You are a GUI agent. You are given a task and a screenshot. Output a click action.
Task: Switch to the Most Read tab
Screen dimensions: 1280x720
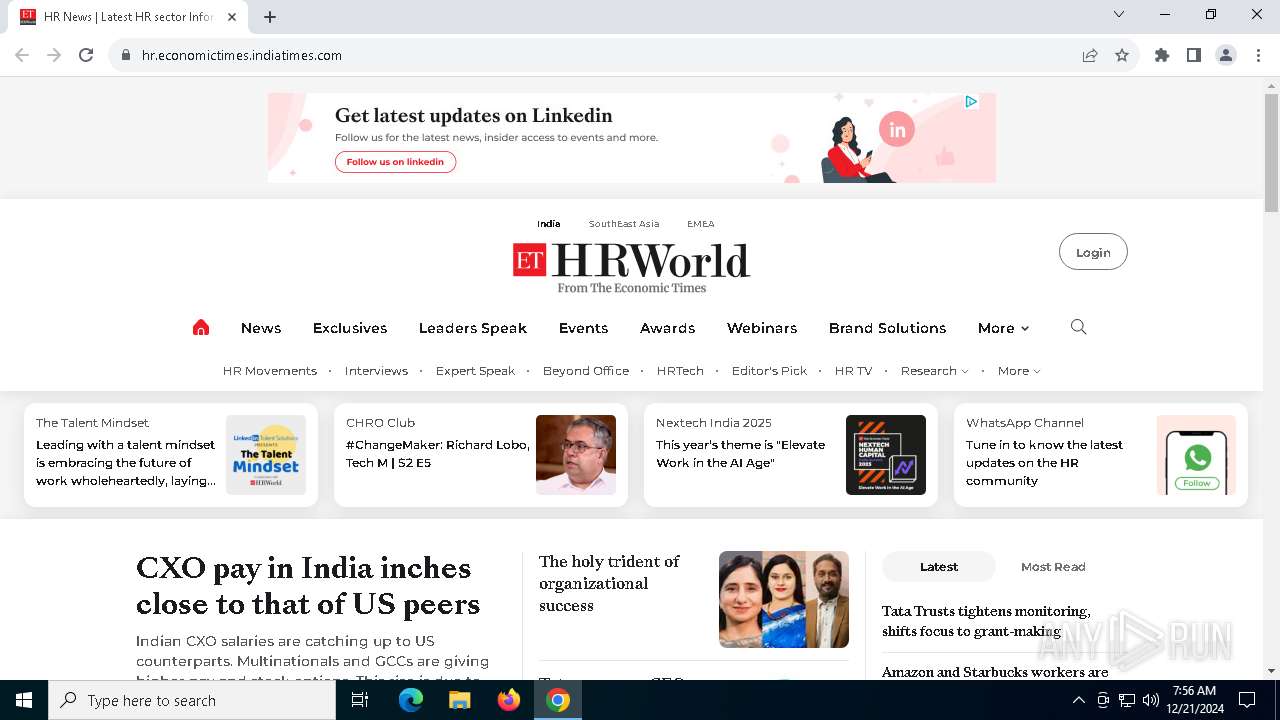tap(1053, 567)
